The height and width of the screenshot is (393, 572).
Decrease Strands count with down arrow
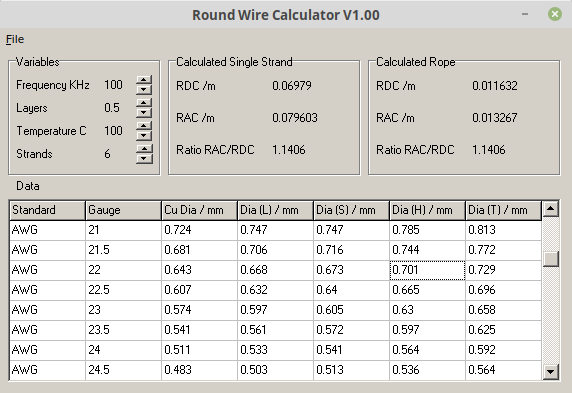point(144,159)
